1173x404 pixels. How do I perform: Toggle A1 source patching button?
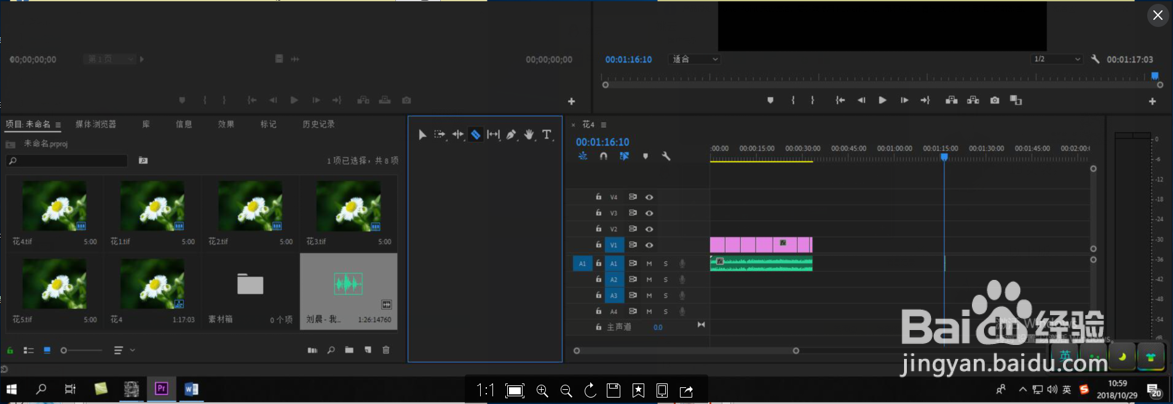point(582,263)
